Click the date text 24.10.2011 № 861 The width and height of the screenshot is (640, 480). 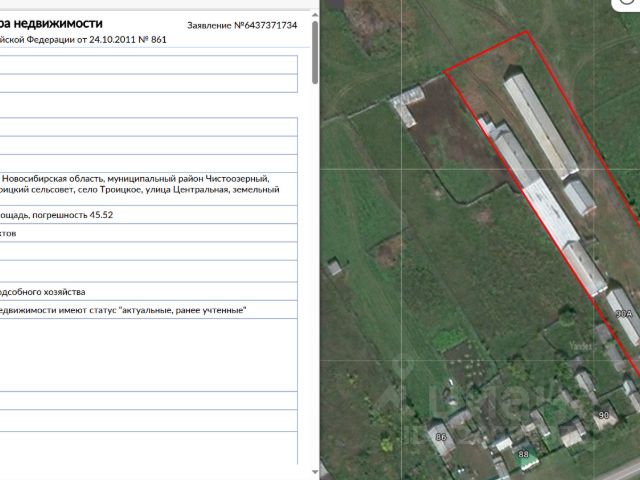(x=128, y=40)
